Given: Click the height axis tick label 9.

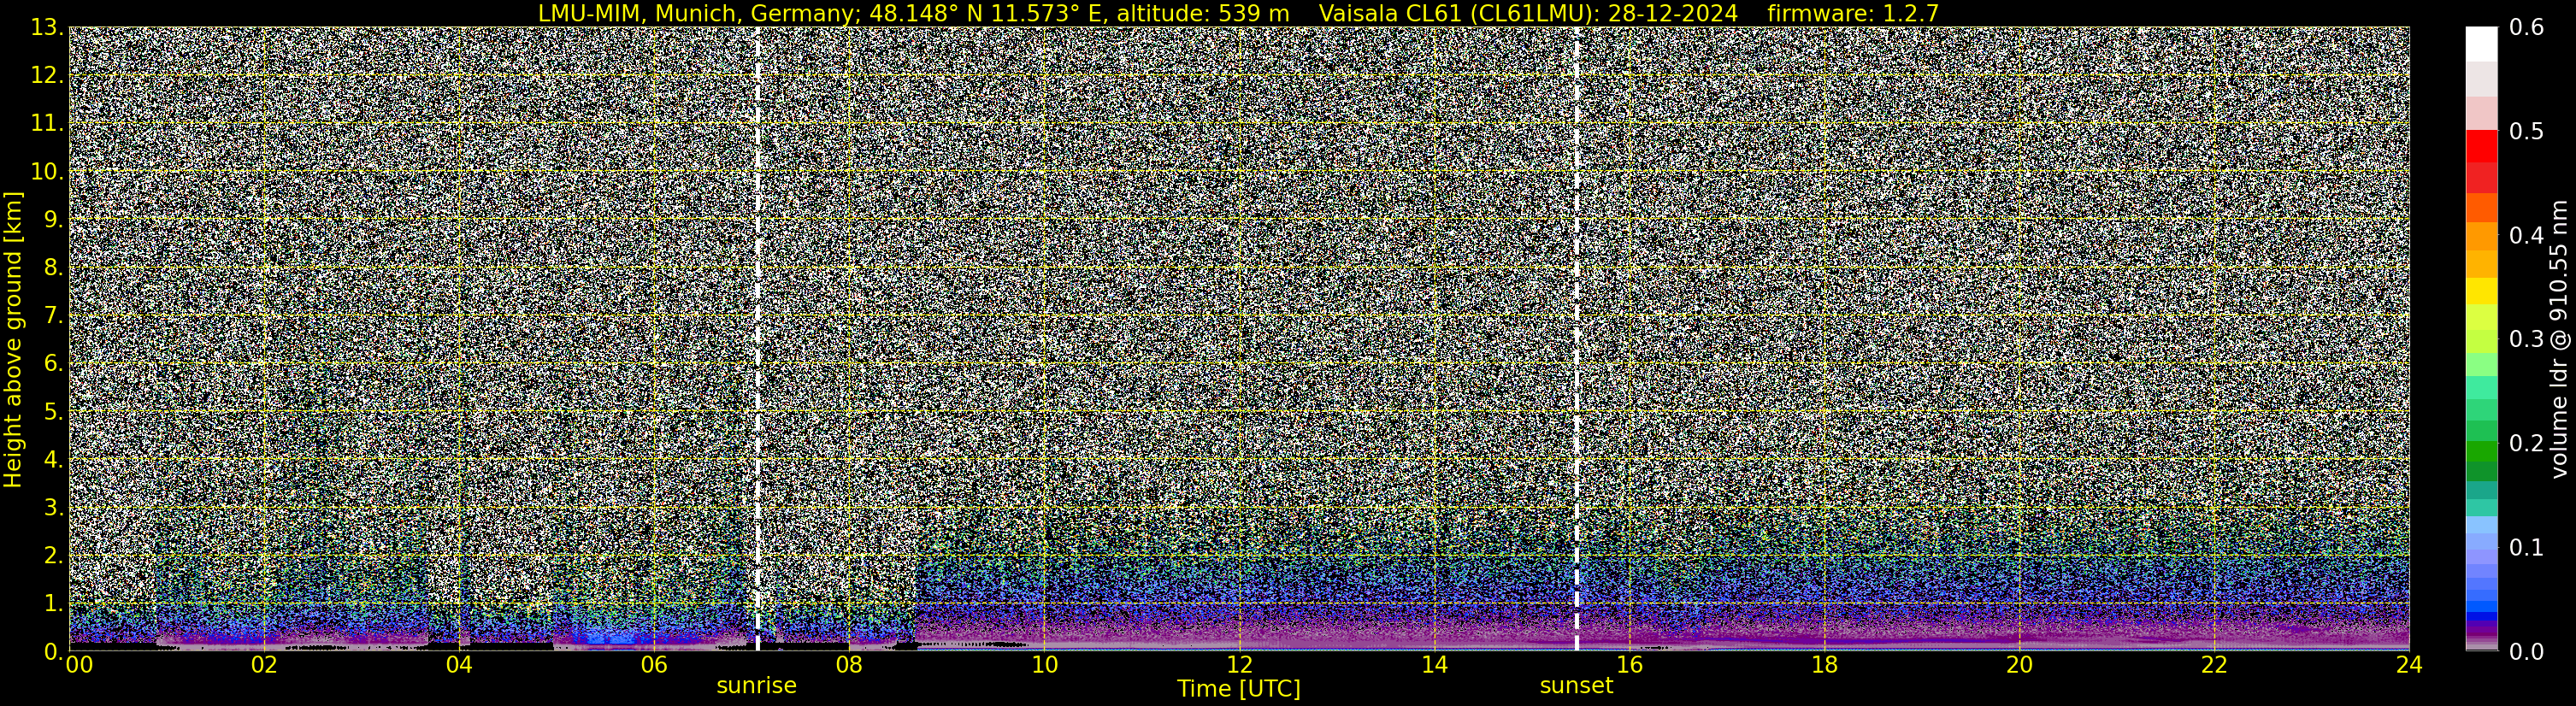Looking at the screenshot, I should click(x=54, y=220).
